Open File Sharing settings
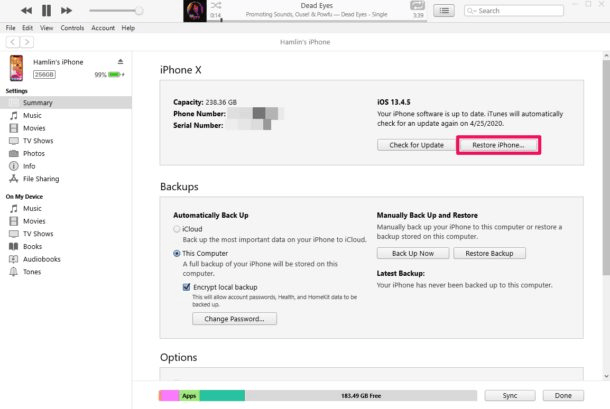This screenshot has height=409, width=610. tap(40, 179)
